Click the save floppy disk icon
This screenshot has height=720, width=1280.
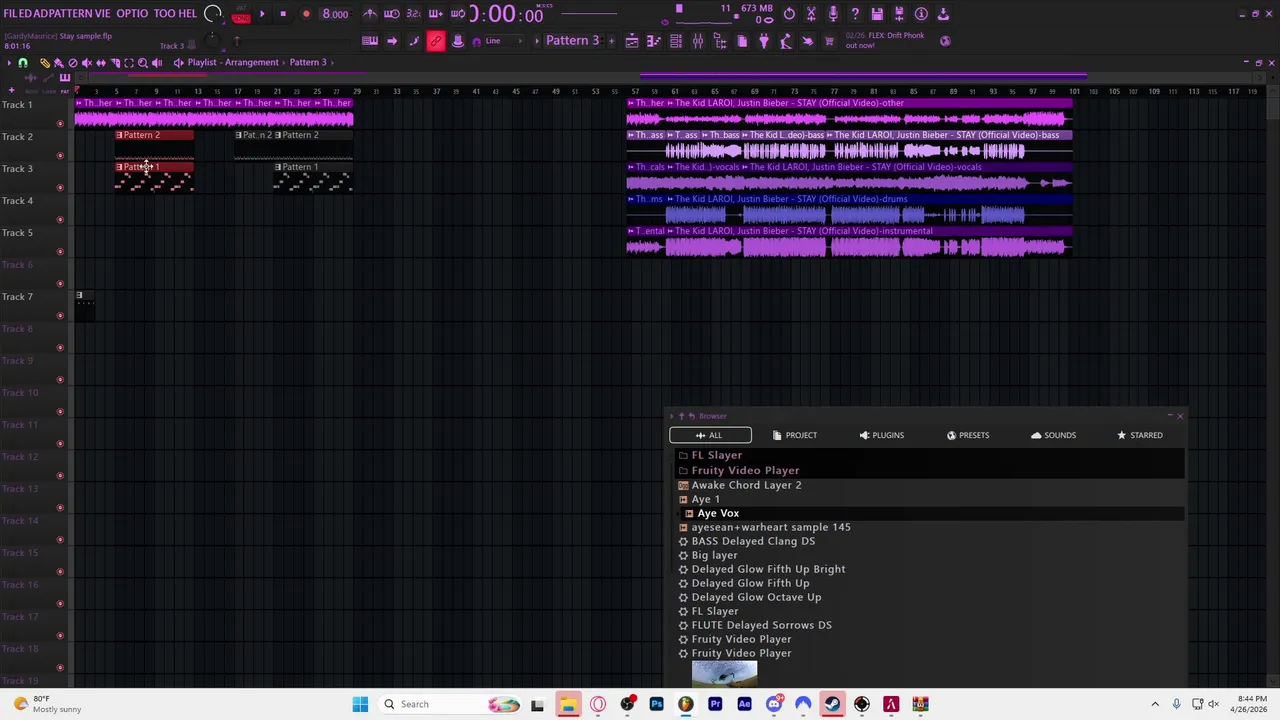877,14
